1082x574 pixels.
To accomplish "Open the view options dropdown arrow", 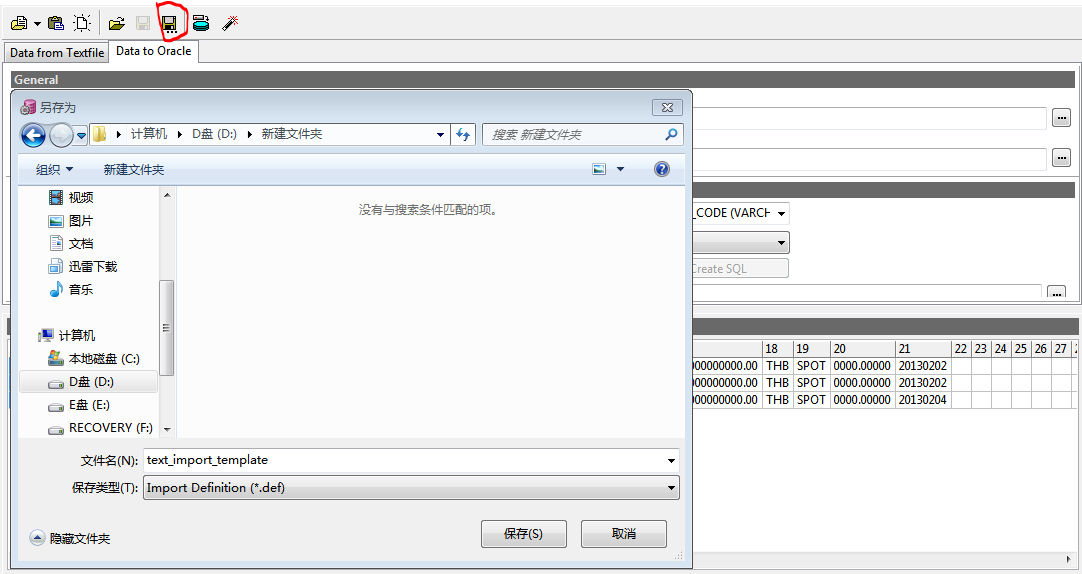I will [620, 169].
